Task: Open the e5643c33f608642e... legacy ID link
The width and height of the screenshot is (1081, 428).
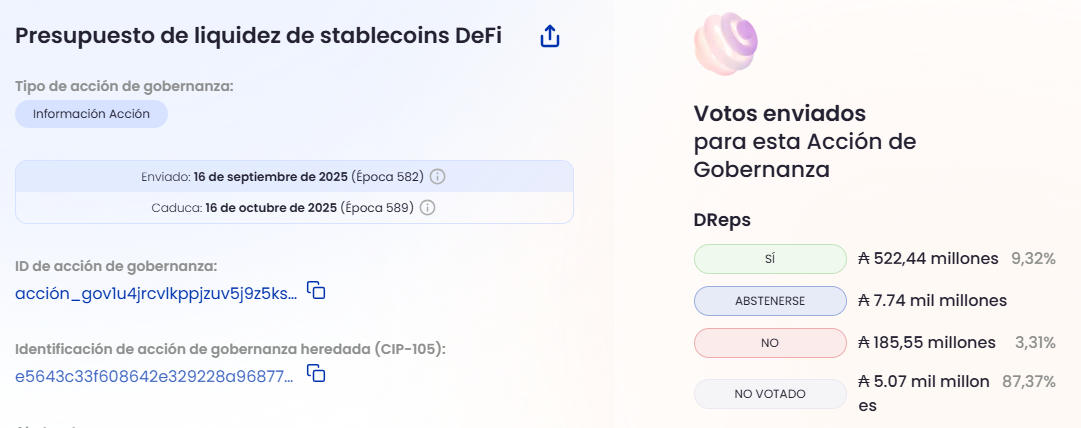Action: coord(156,376)
